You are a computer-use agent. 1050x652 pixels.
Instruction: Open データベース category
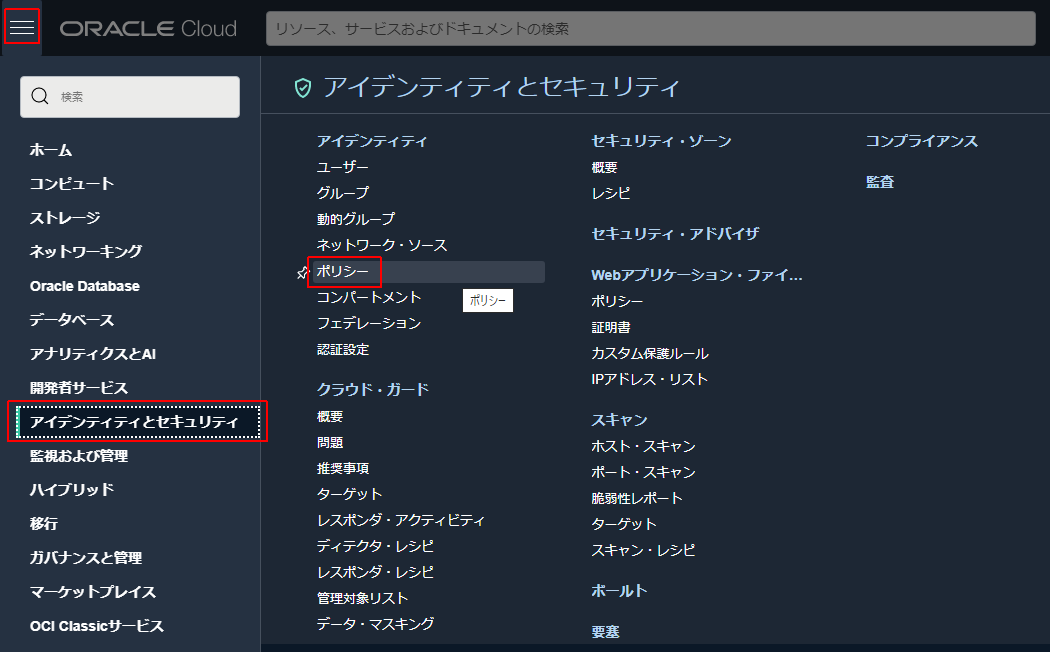72,320
